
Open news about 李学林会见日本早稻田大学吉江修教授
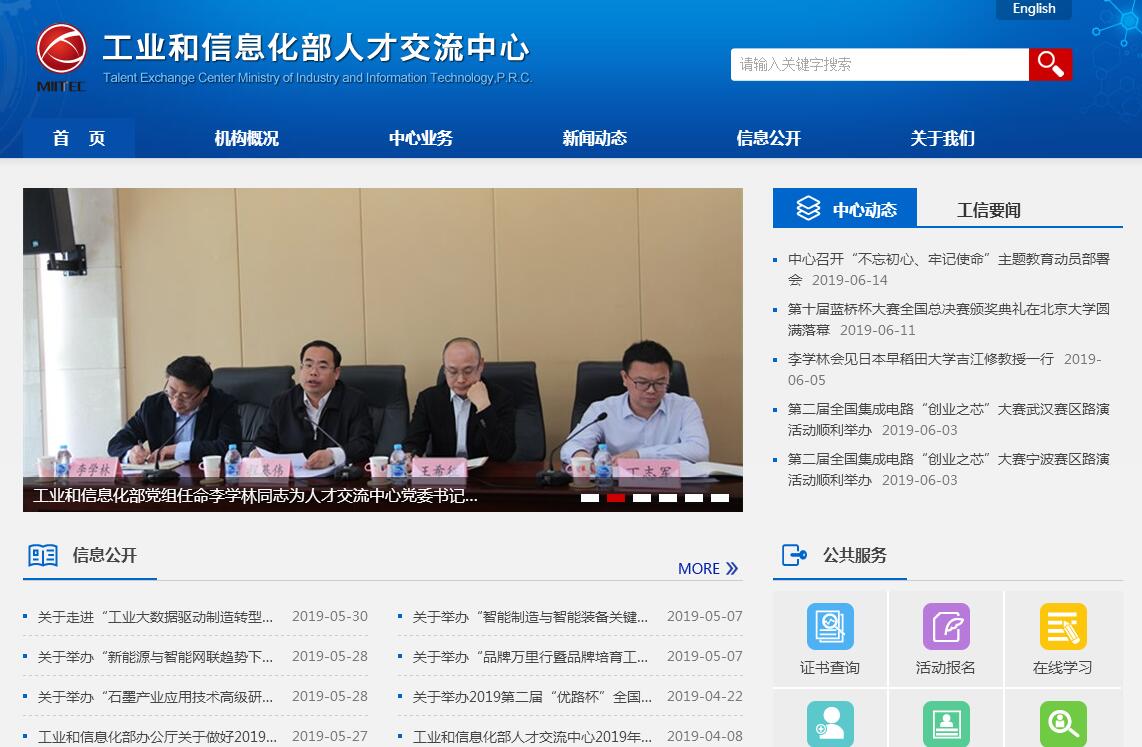point(921,359)
